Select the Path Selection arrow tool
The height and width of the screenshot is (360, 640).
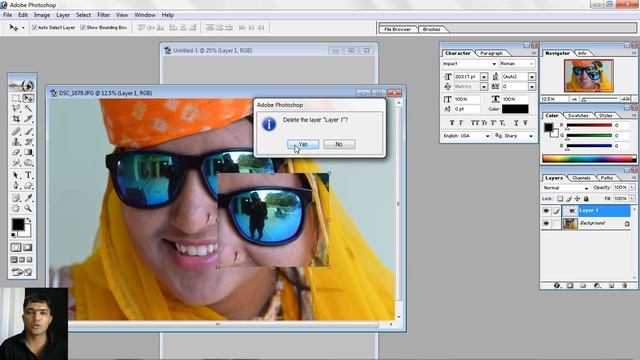tap(16, 175)
